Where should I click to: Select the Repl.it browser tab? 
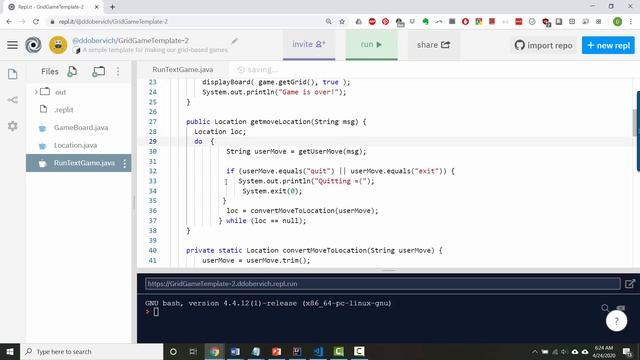[x=53, y=7]
